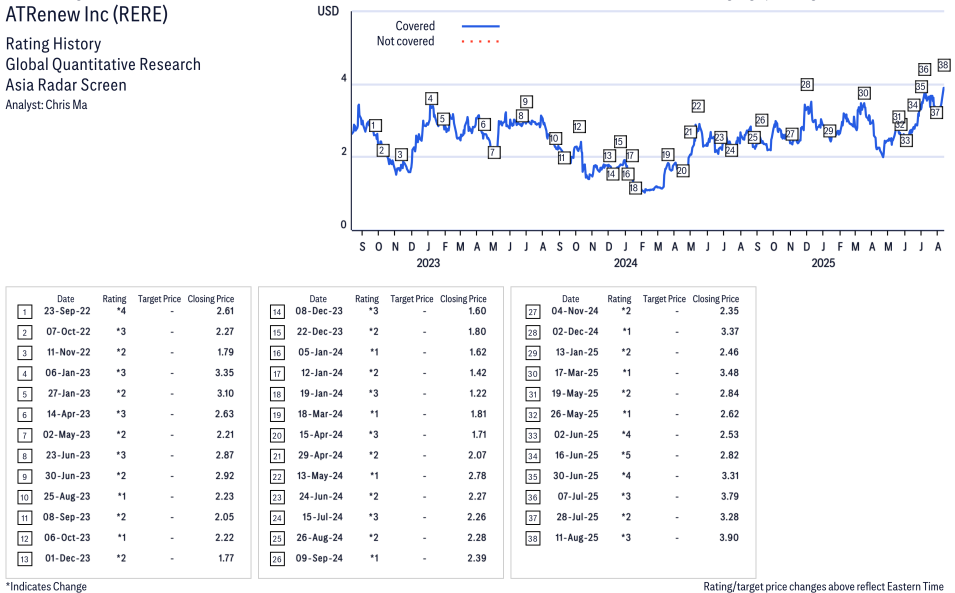Click the '*5' rating for 16-Jun-25
The width and height of the screenshot is (955, 593).
626,455
